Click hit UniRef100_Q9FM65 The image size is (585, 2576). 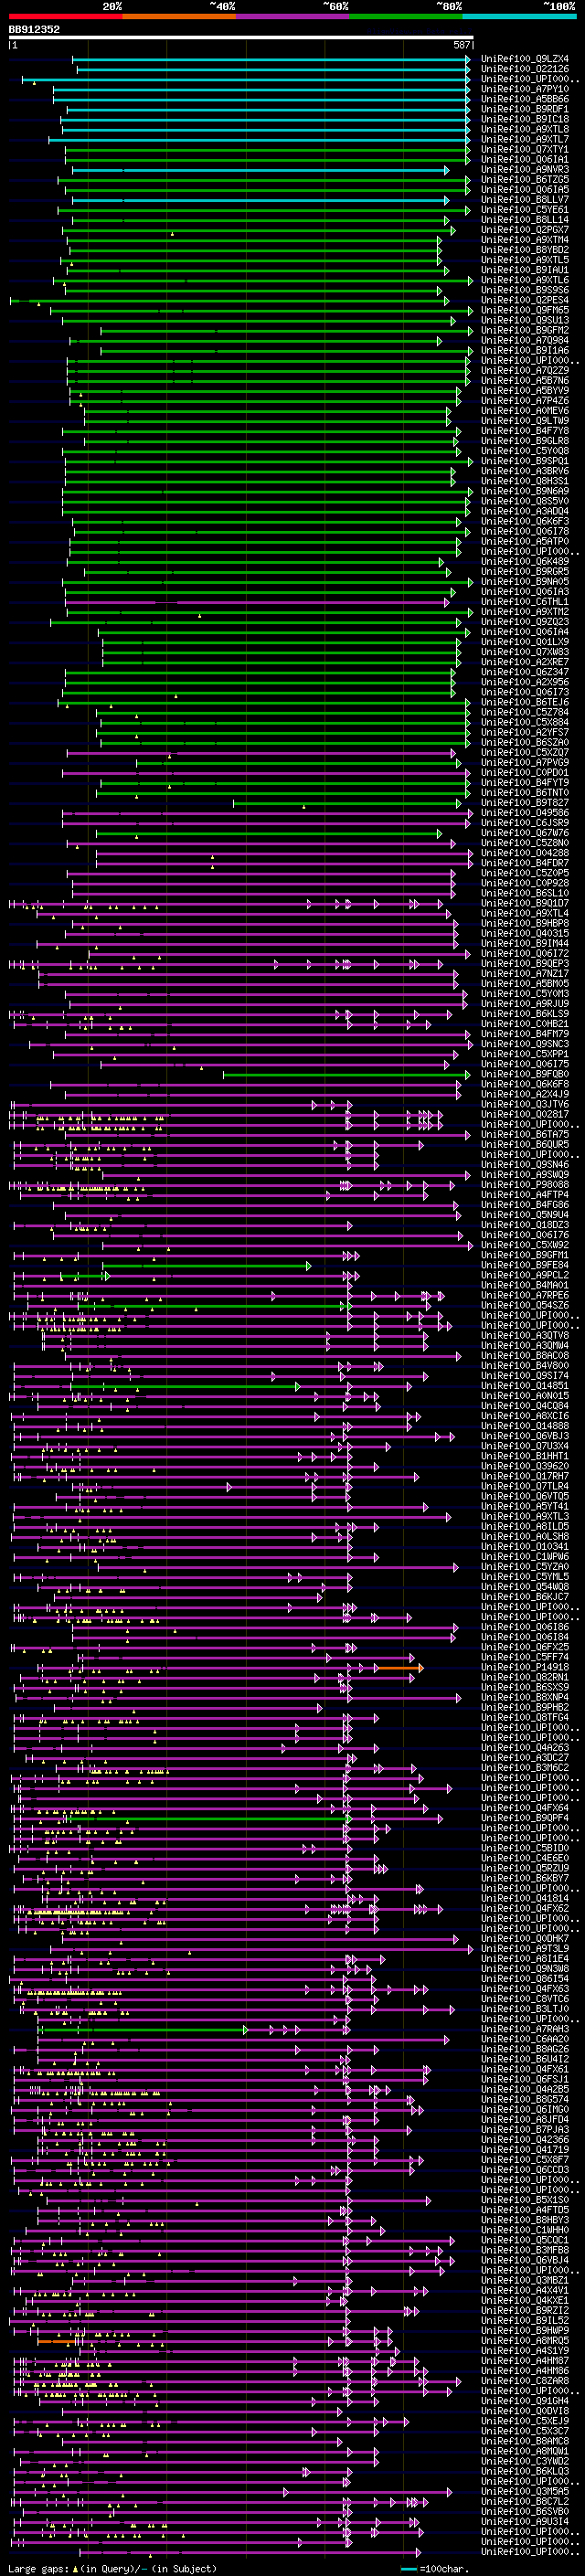[x=525, y=310]
